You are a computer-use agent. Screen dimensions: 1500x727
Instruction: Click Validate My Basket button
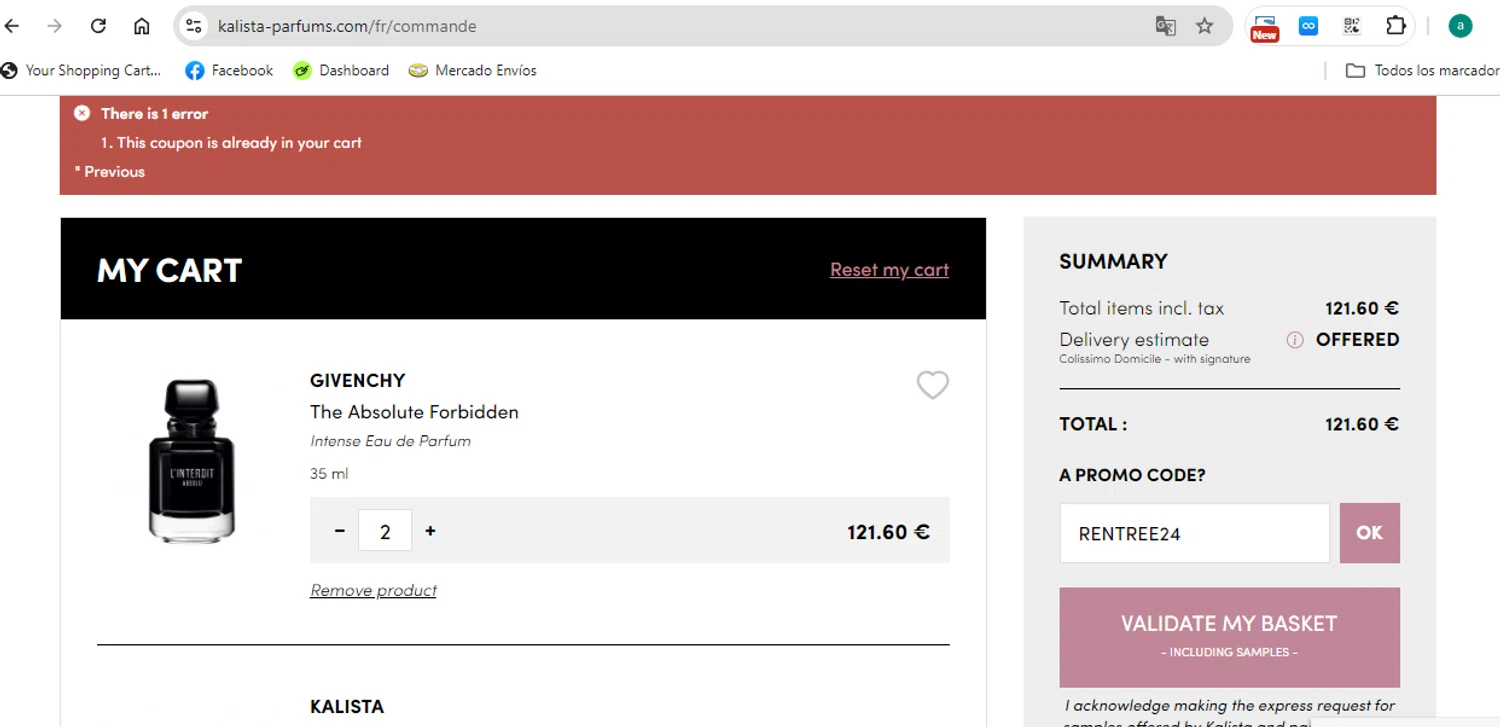(1229, 637)
